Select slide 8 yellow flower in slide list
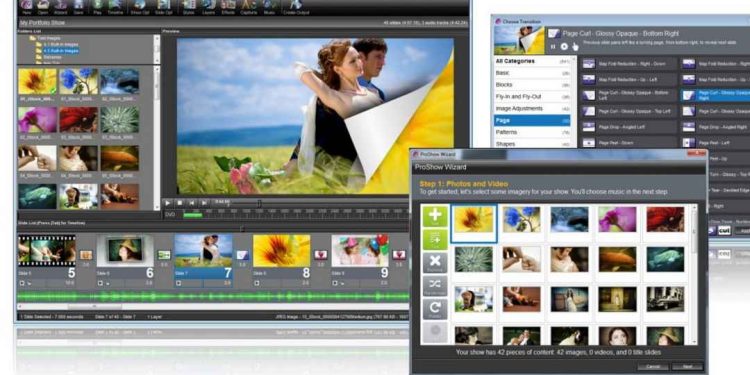This screenshot has width=750, height=375. point(282,250)
